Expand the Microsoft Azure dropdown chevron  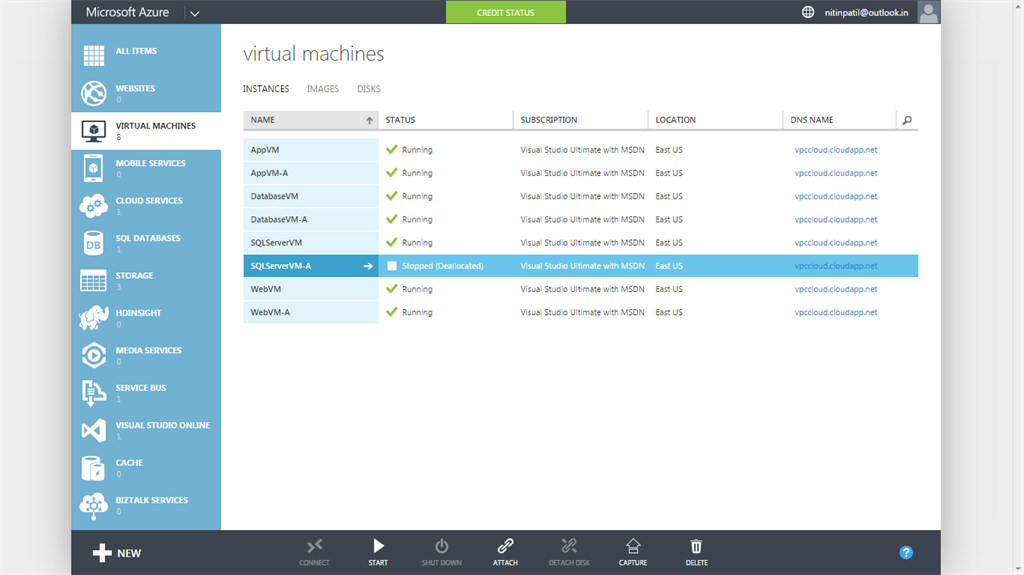coord(194,13)
